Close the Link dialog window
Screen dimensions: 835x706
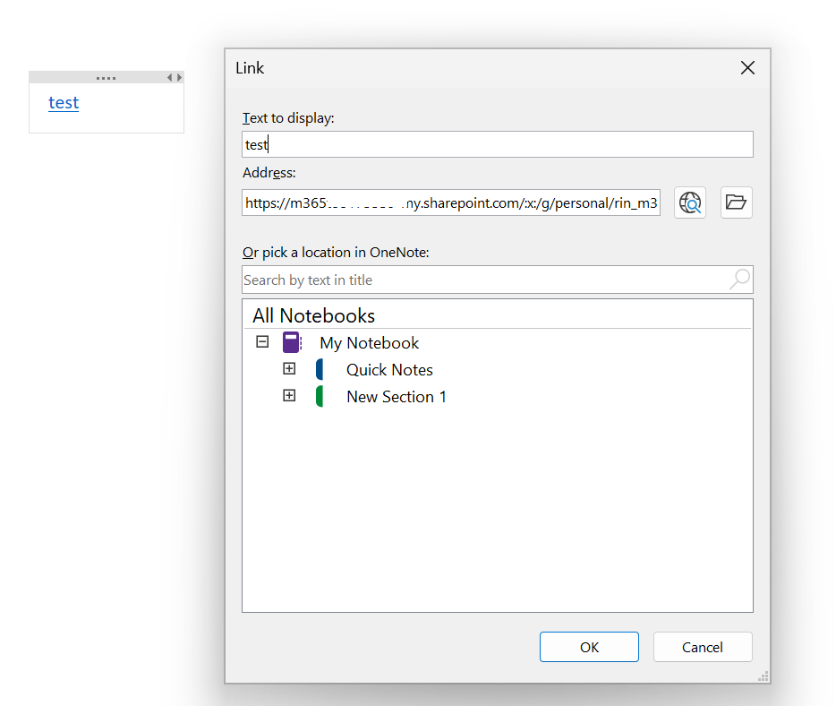[748, 68]
